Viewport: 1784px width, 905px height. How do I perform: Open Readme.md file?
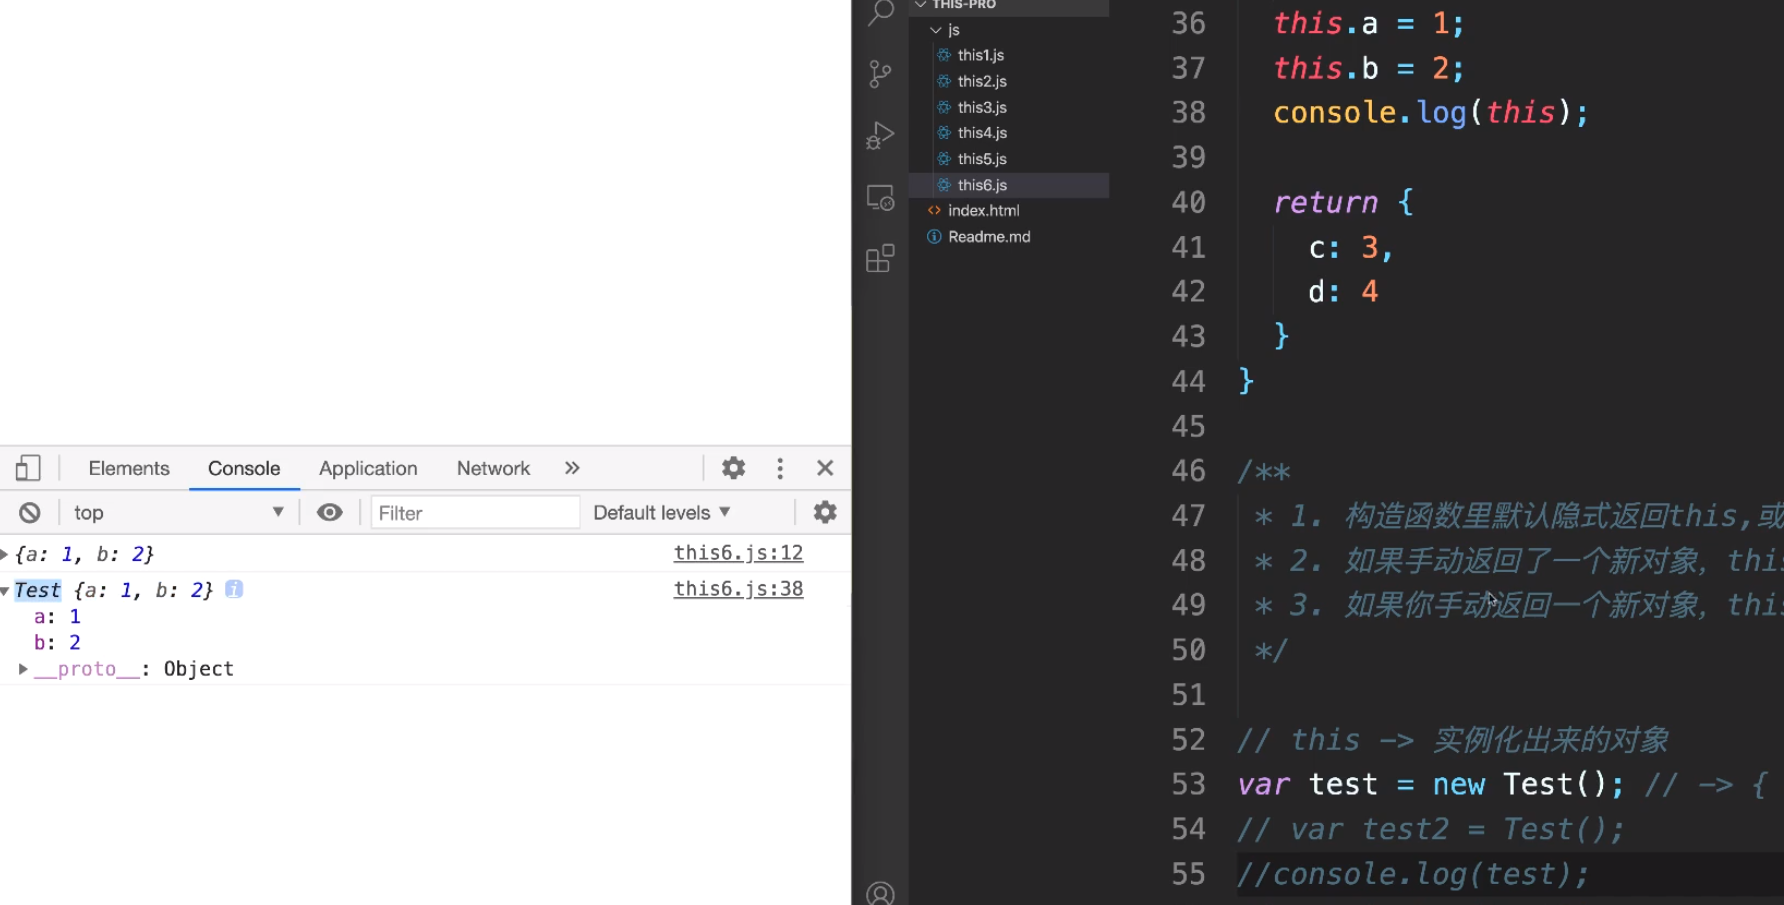point(988,237)
